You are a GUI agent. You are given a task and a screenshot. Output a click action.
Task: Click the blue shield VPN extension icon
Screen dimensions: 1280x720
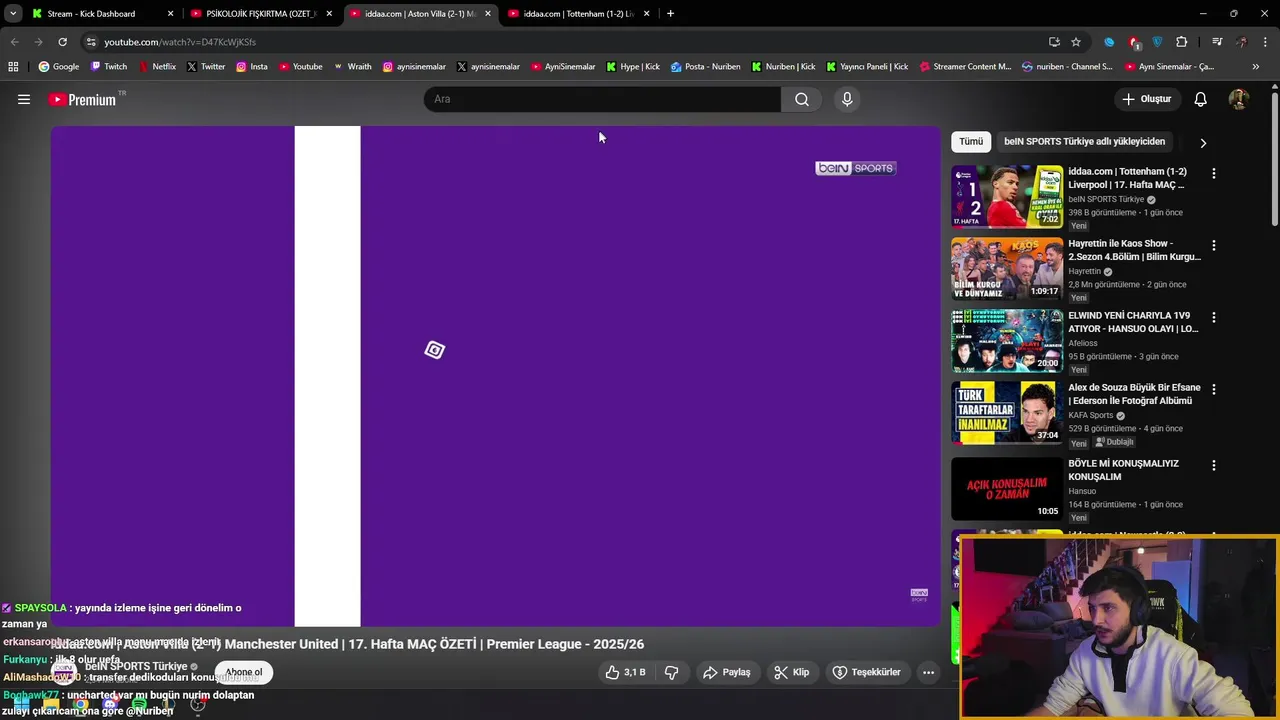(1158, 42)
